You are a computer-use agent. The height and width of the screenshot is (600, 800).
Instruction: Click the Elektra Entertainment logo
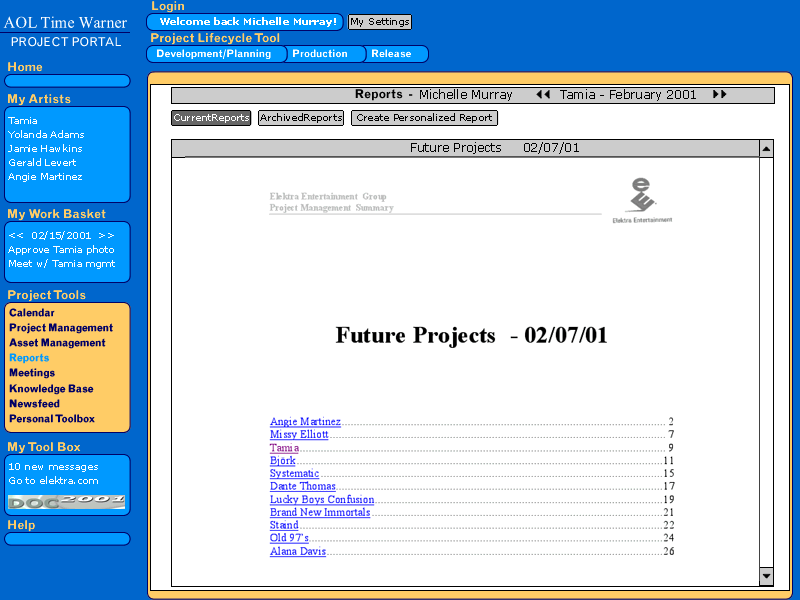click(x=641, y=199)
